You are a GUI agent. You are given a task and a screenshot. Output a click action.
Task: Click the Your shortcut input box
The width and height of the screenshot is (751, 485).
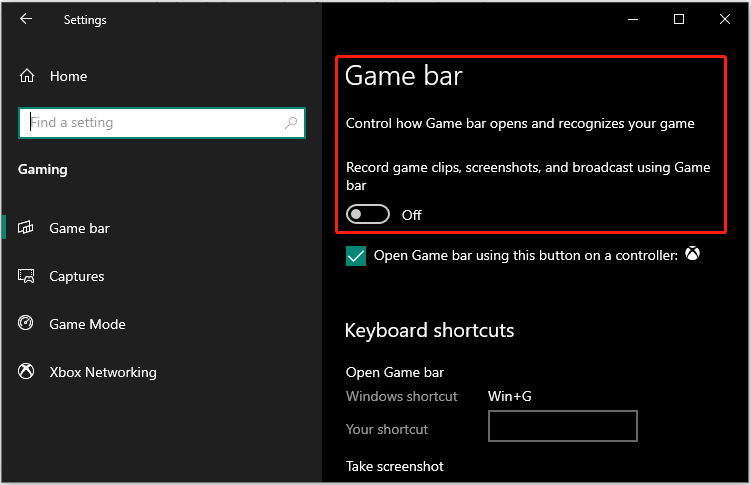pyautogui.click(x=563, y=426)
